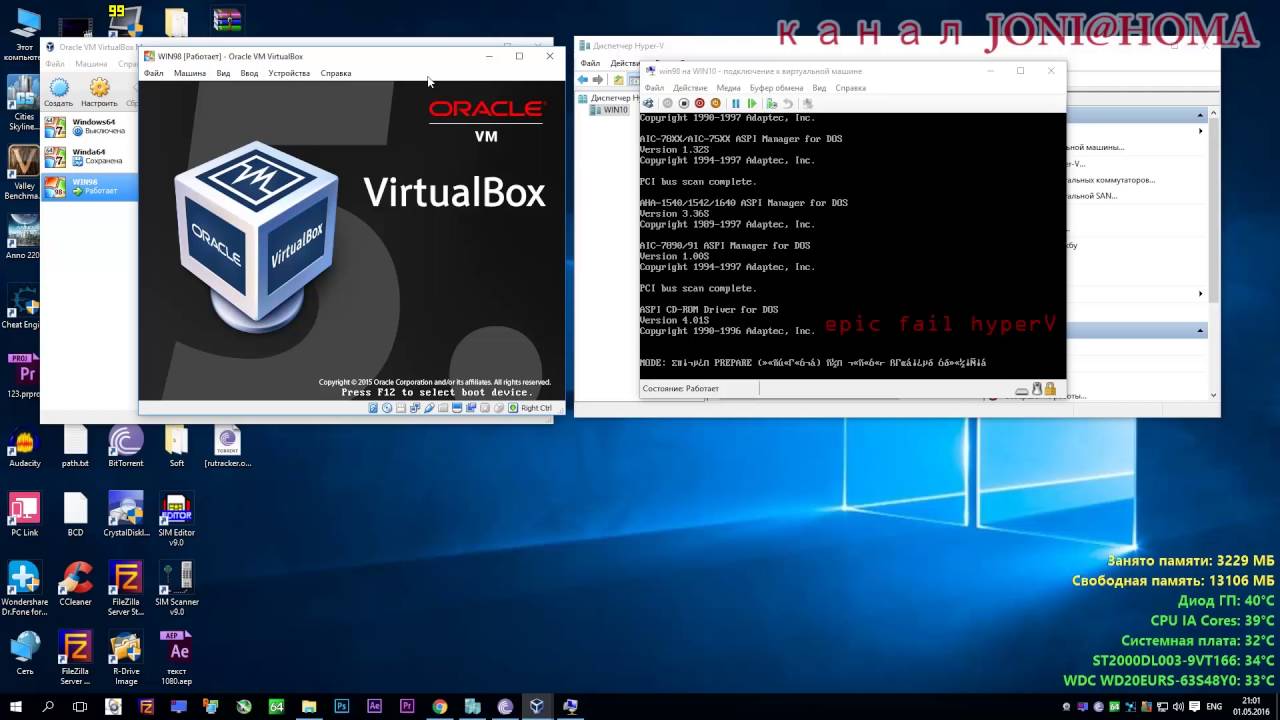Click Создать button in VirtualBox Manager
Screen dimensions: 1280x720
tap(59, 93)
